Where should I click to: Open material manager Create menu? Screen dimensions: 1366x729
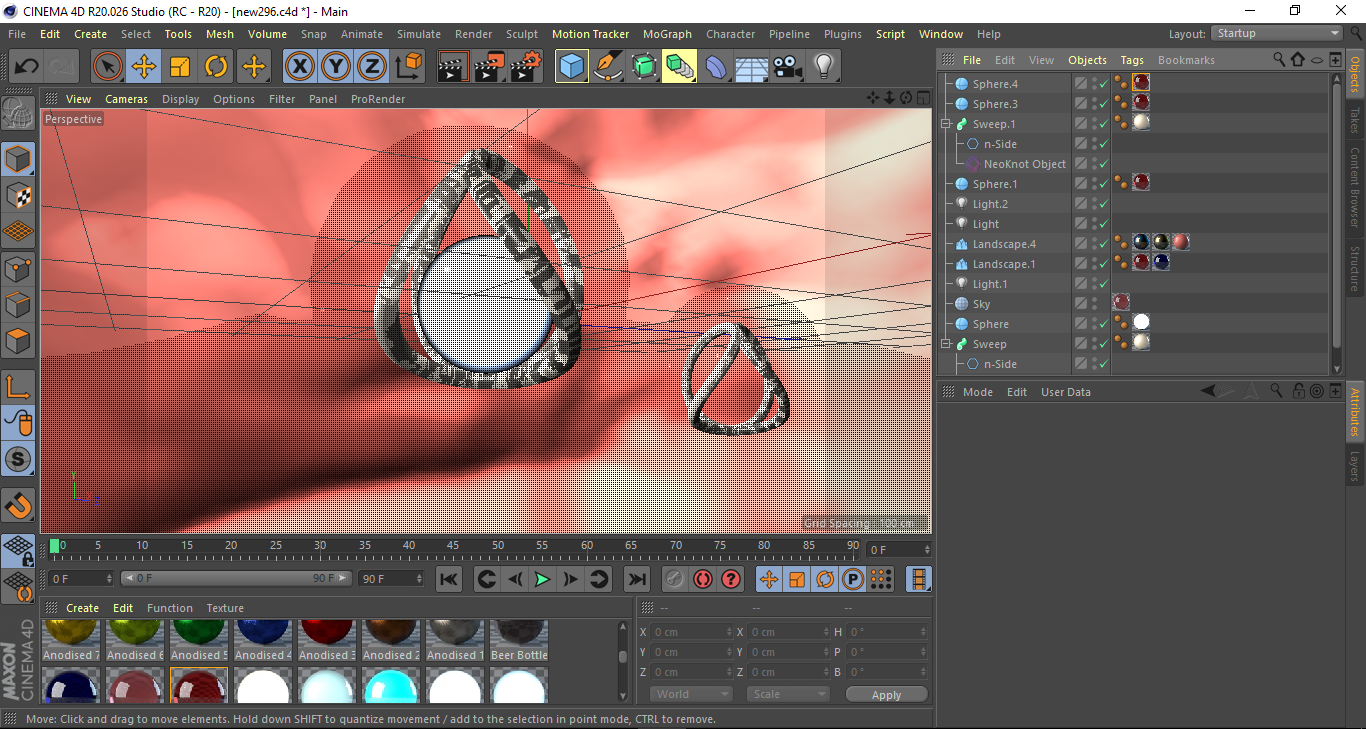(x=83, y=608)
